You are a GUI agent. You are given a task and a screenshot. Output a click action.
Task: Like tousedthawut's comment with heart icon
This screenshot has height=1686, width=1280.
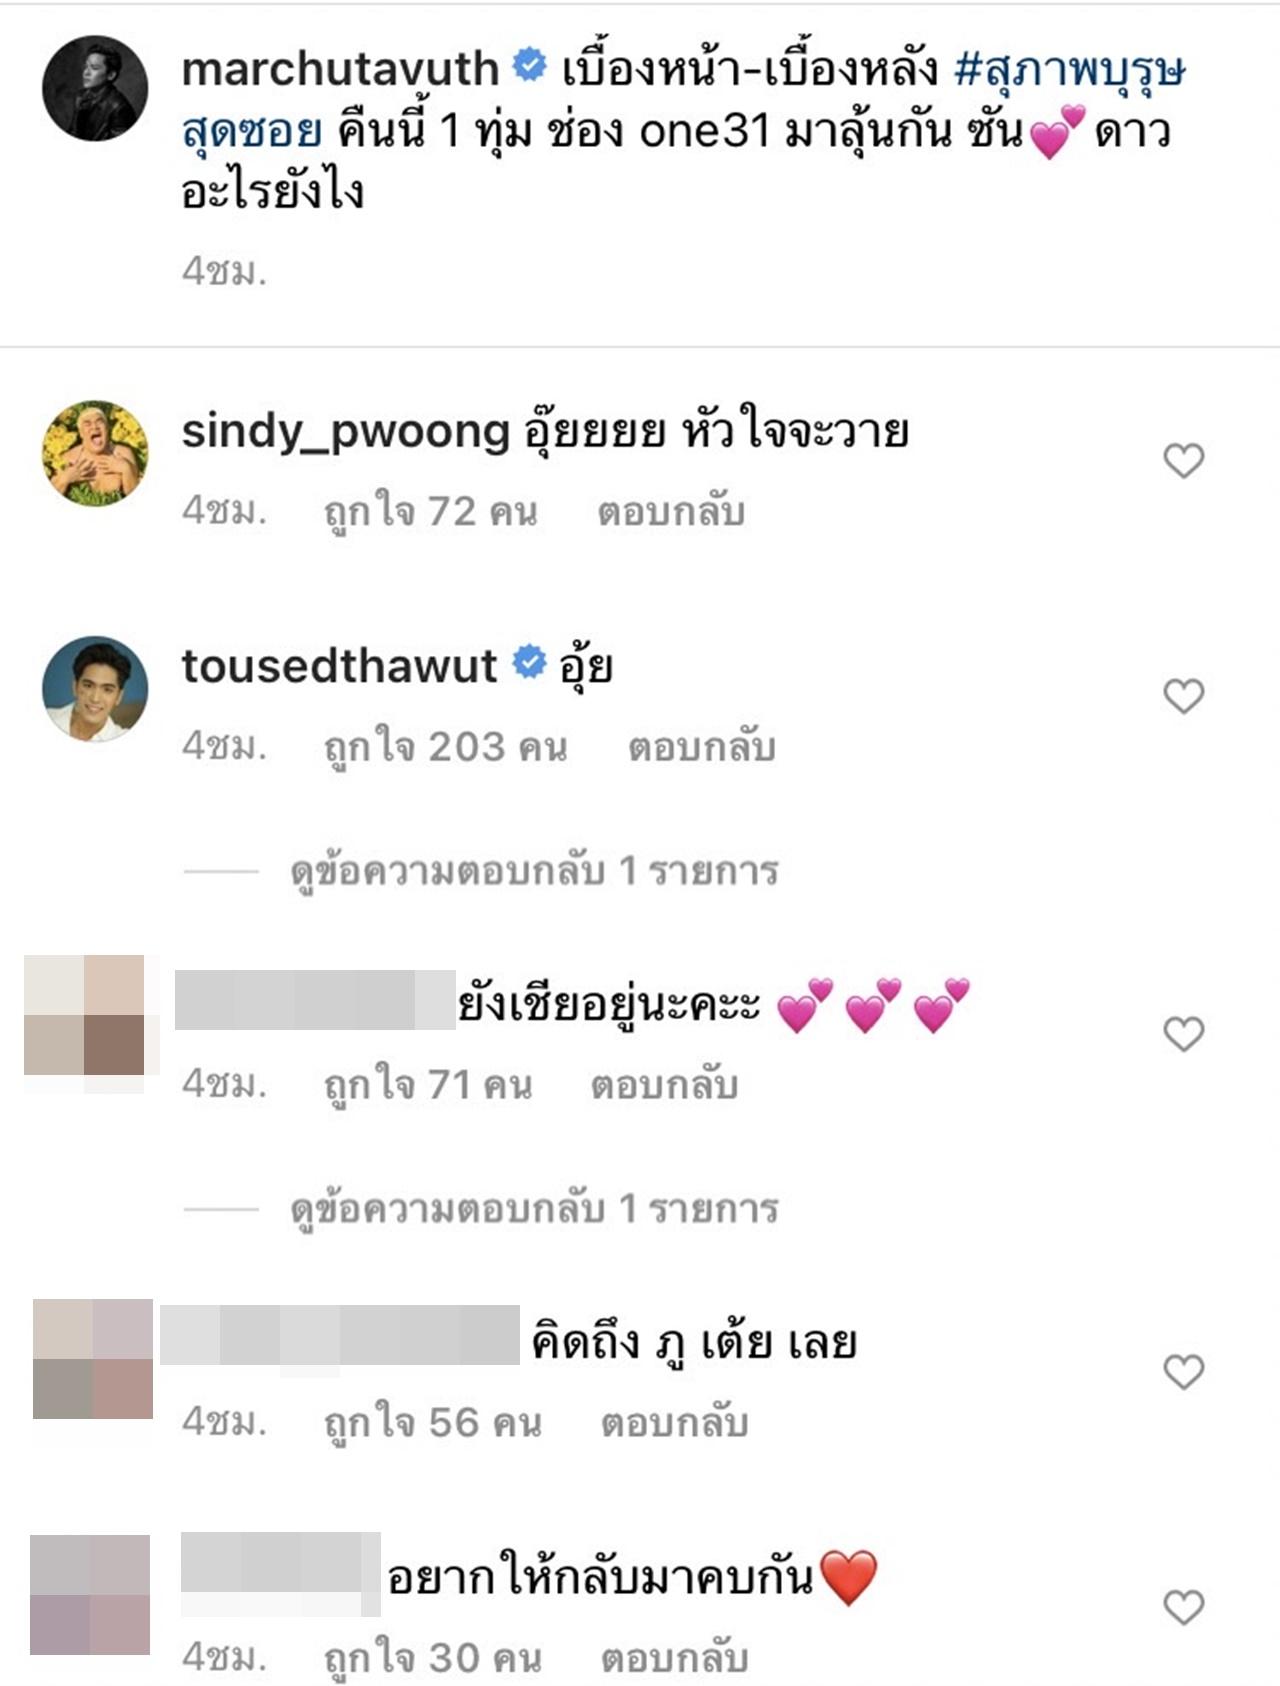tap(1183, 696)
